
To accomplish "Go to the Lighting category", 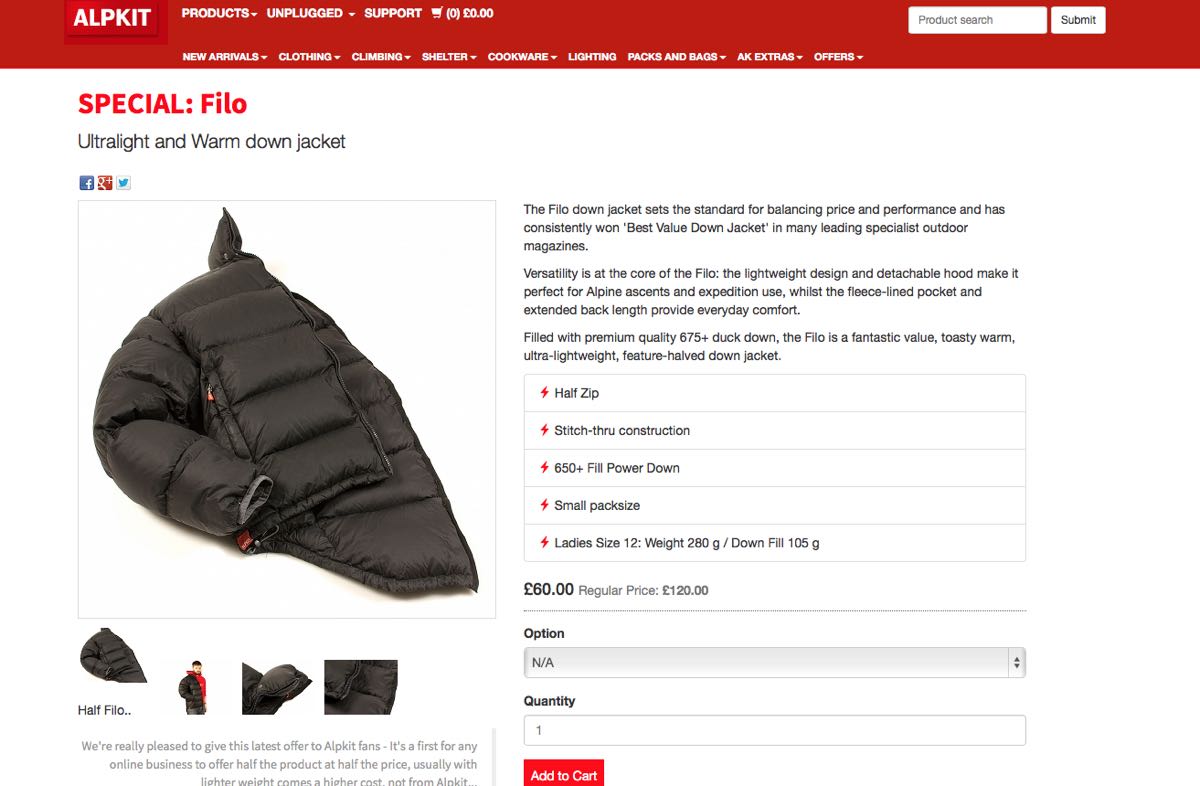I will tap(592, 57).
